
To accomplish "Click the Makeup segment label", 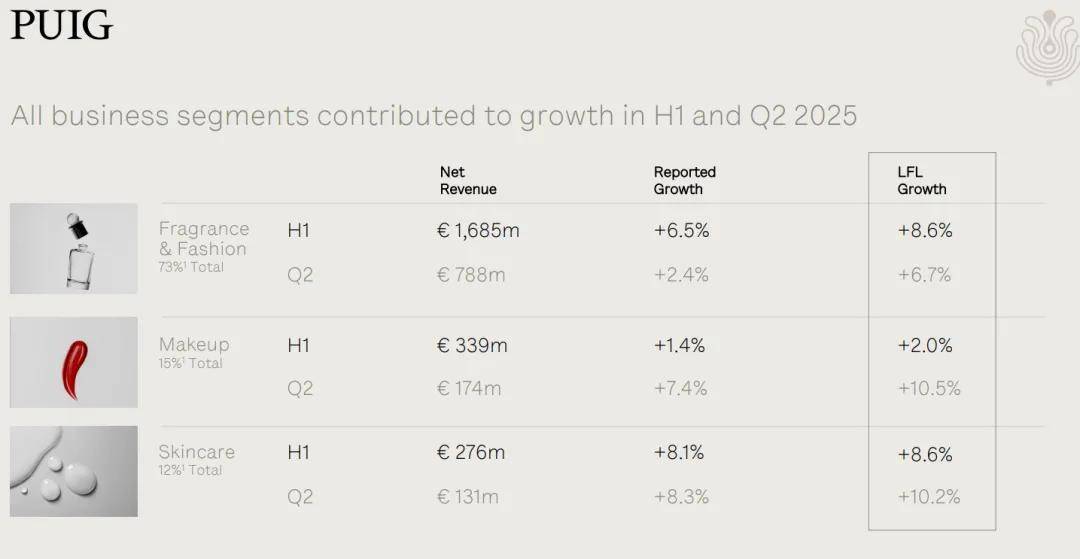I will coord(193,345).
